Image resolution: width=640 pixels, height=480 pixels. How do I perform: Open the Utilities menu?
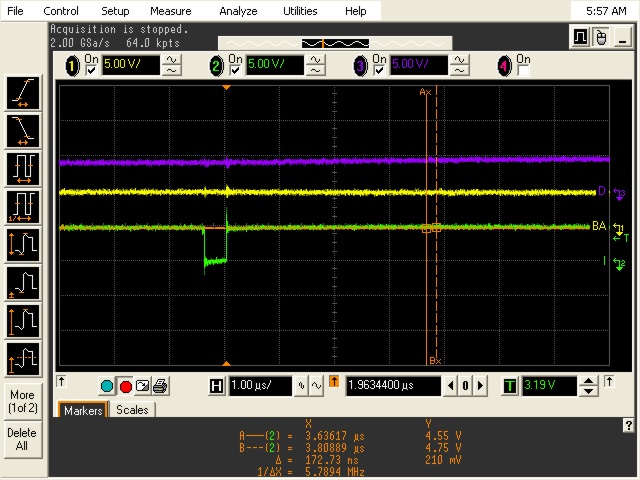click(300, 11)
